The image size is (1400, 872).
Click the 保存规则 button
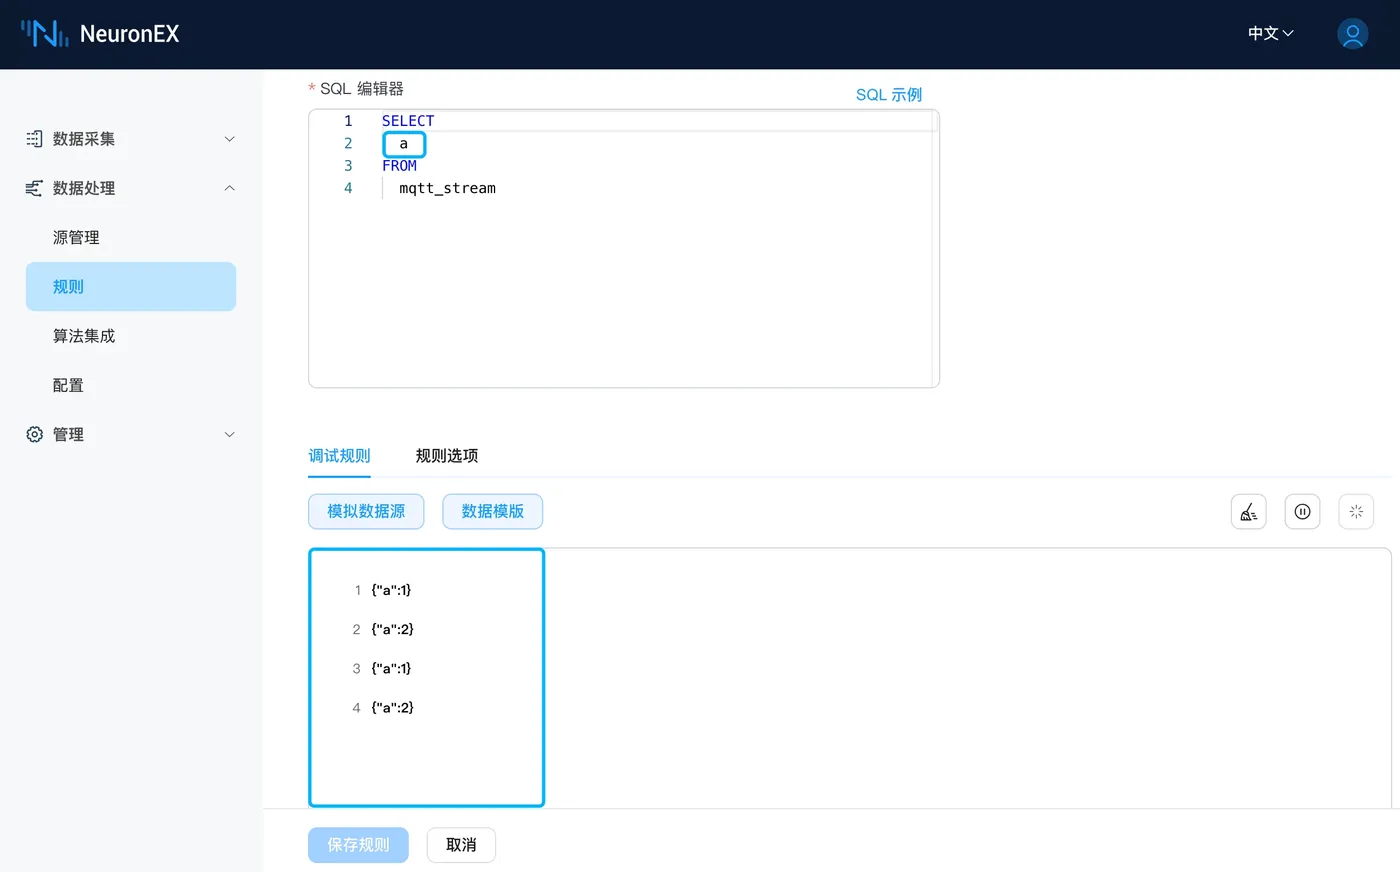(x=358, y=845)
